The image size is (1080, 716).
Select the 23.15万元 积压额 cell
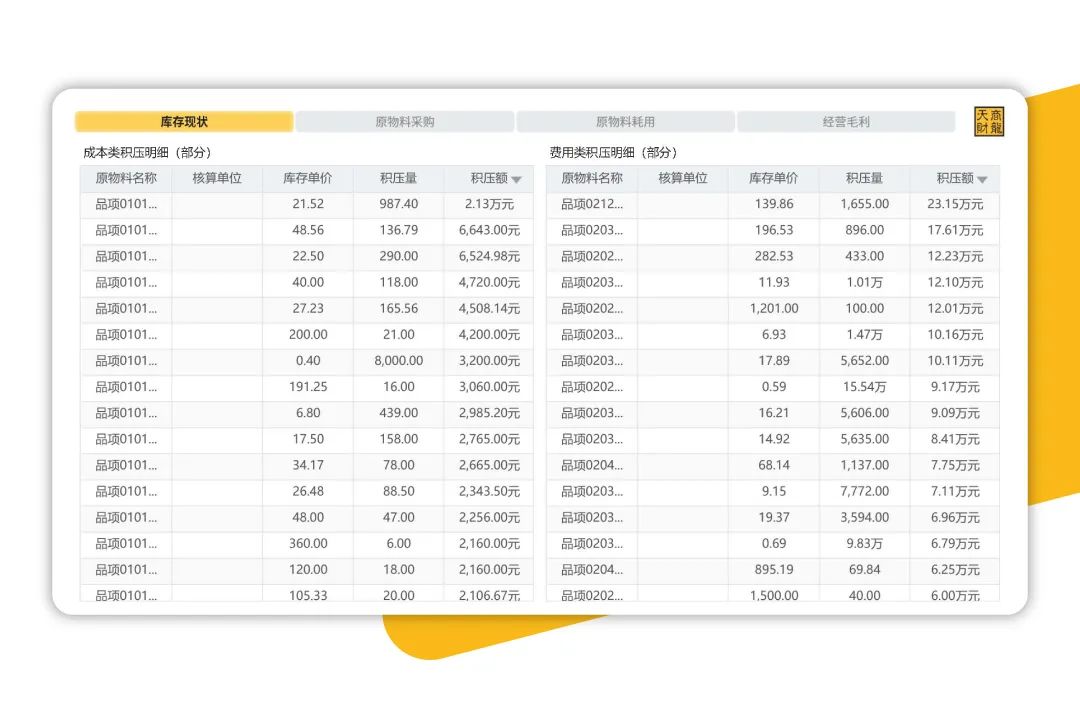point(955,204)
